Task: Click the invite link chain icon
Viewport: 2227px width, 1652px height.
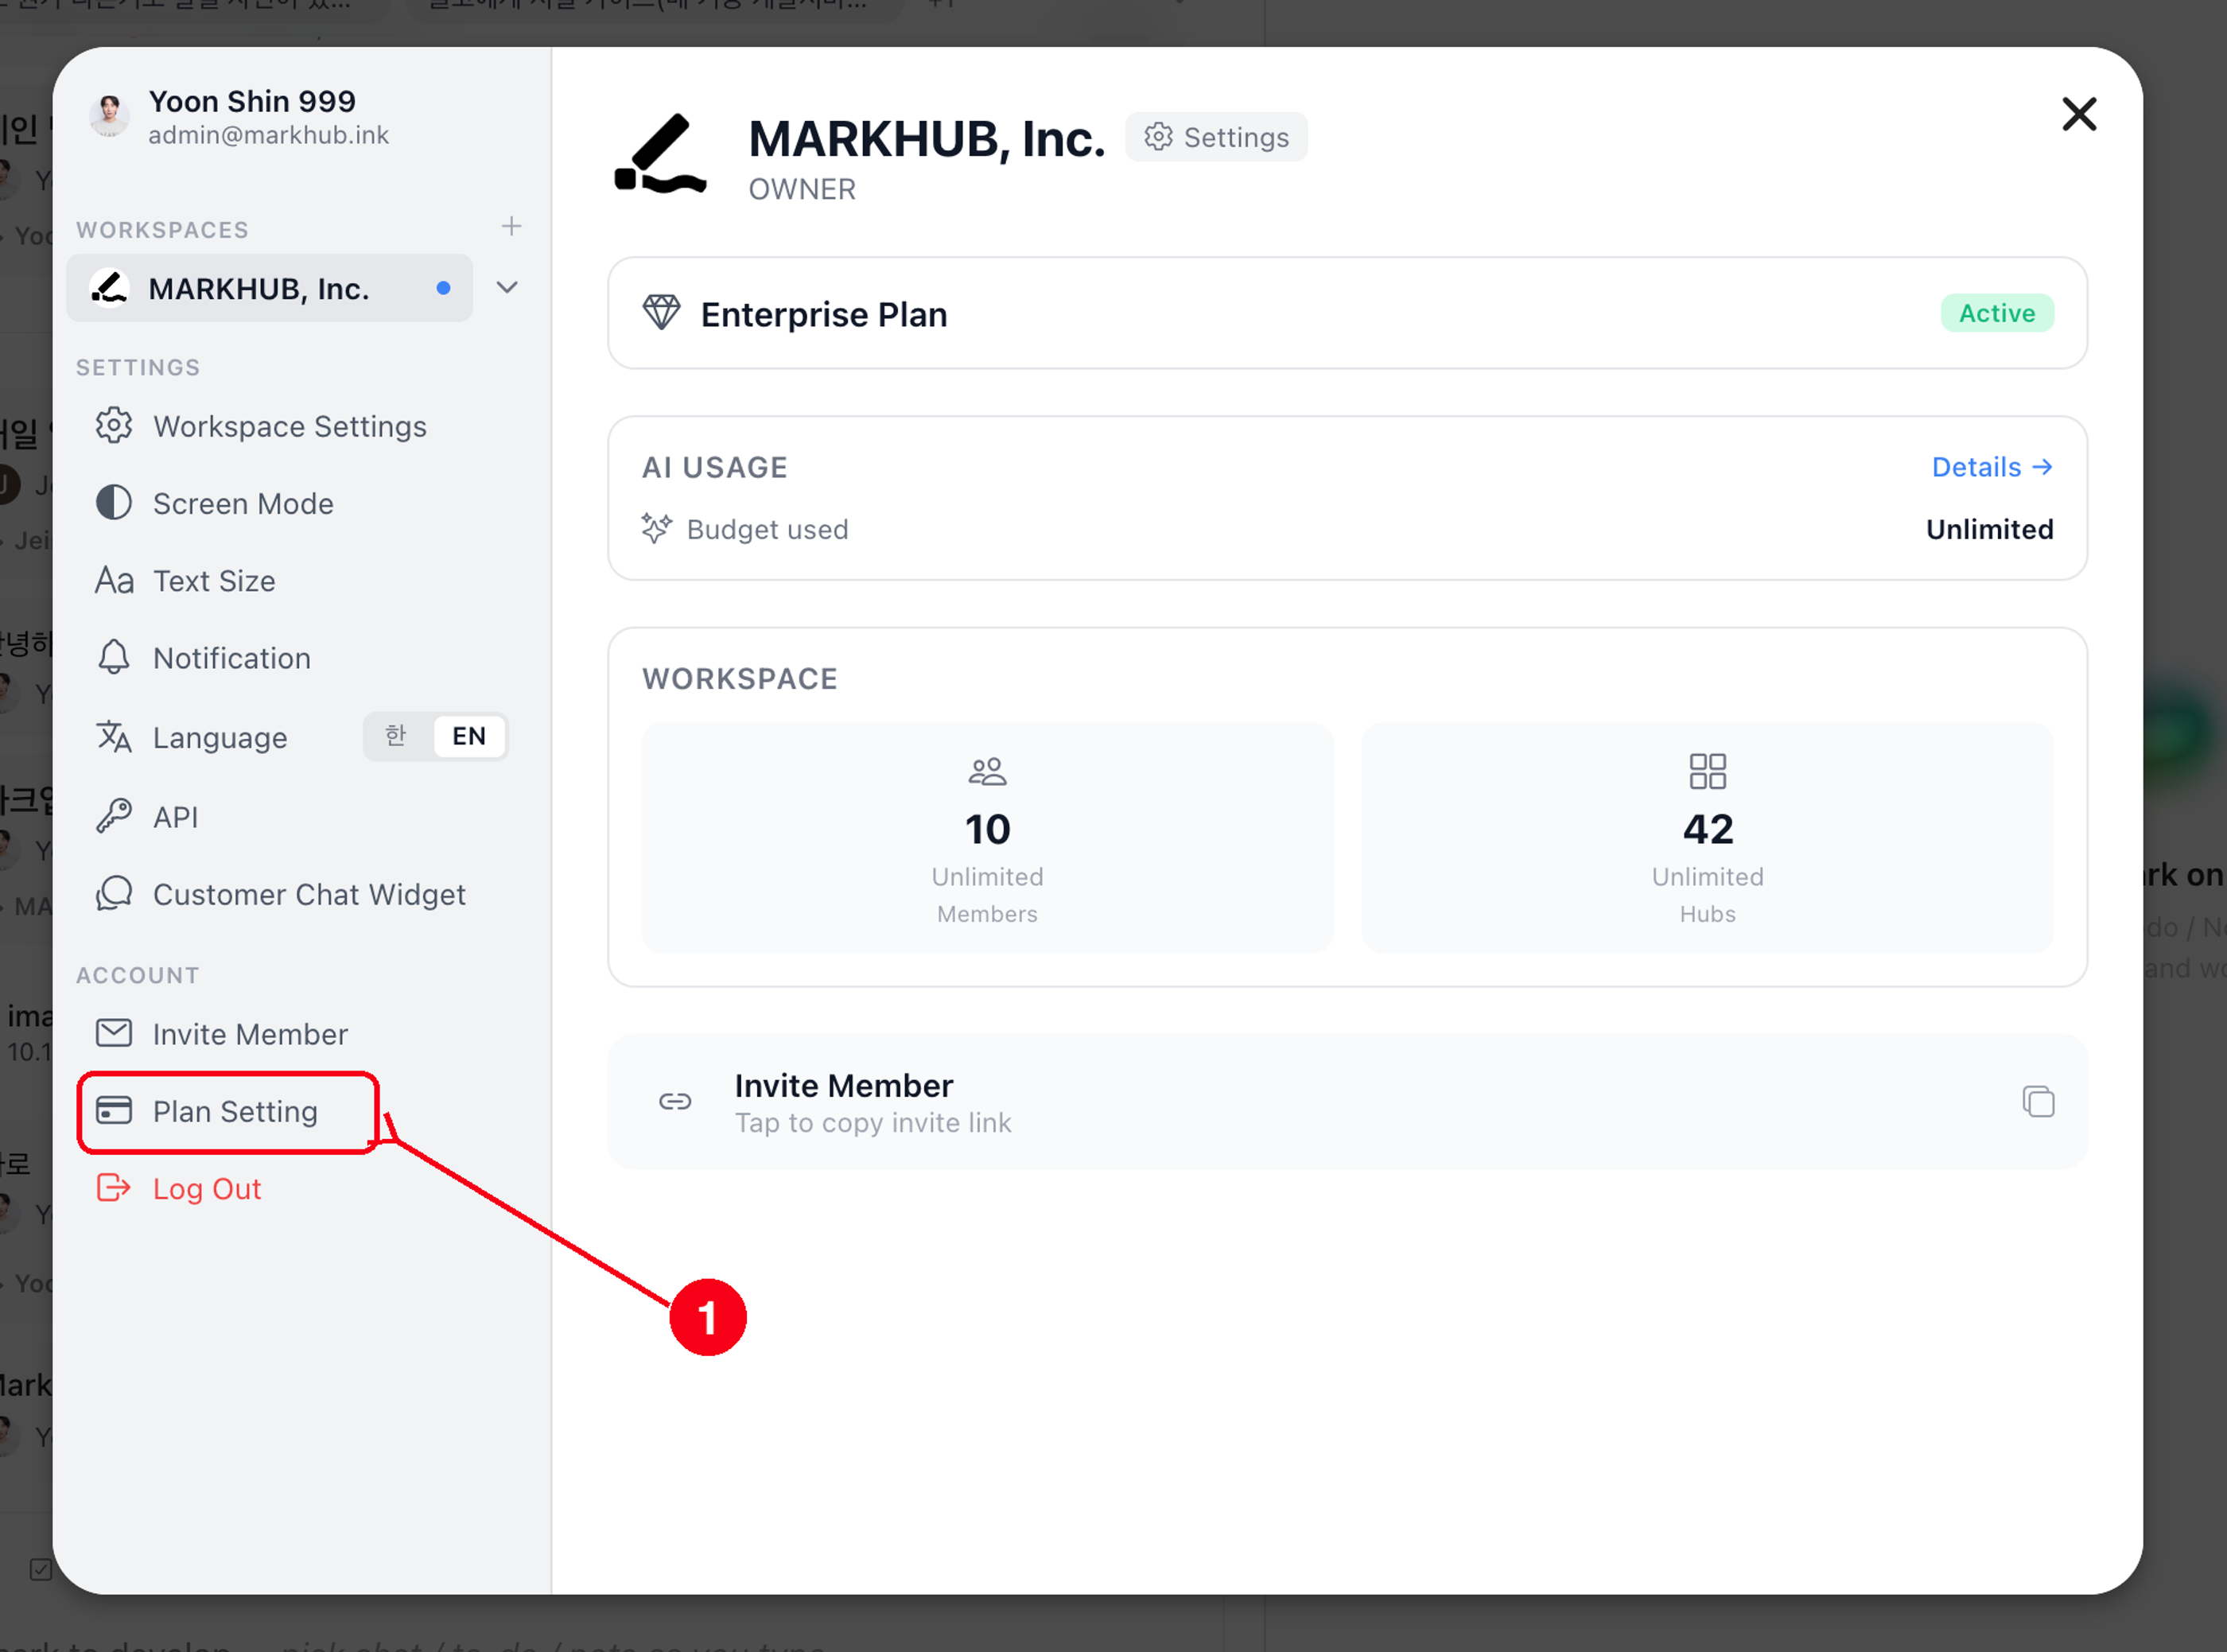Action: (x=675, y=1102)
